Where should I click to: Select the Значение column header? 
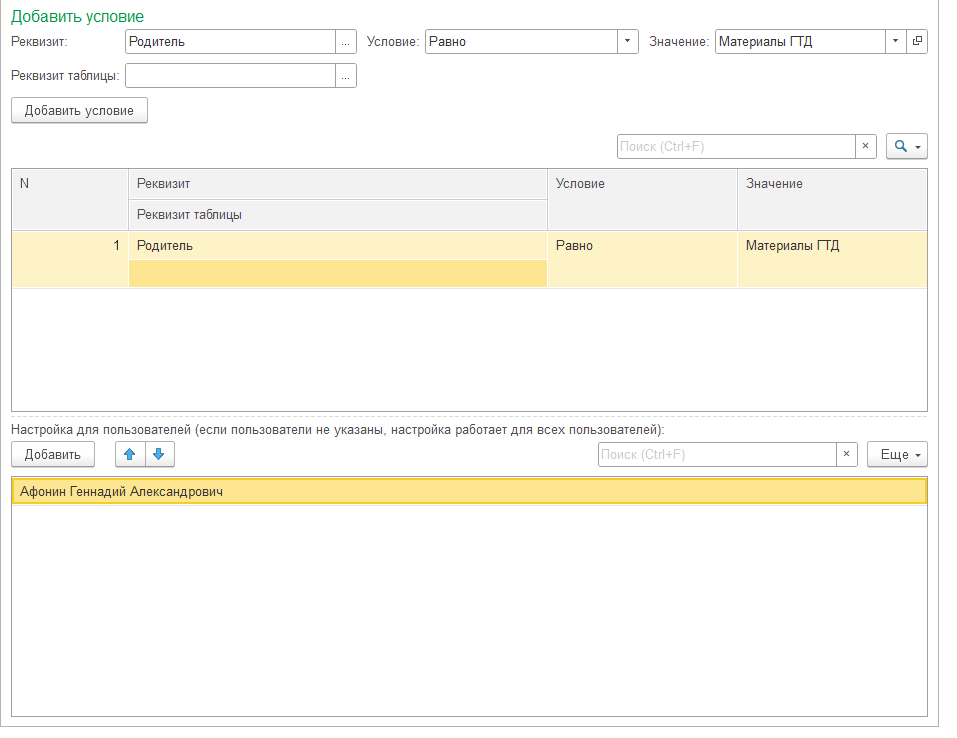pos(832,200)
